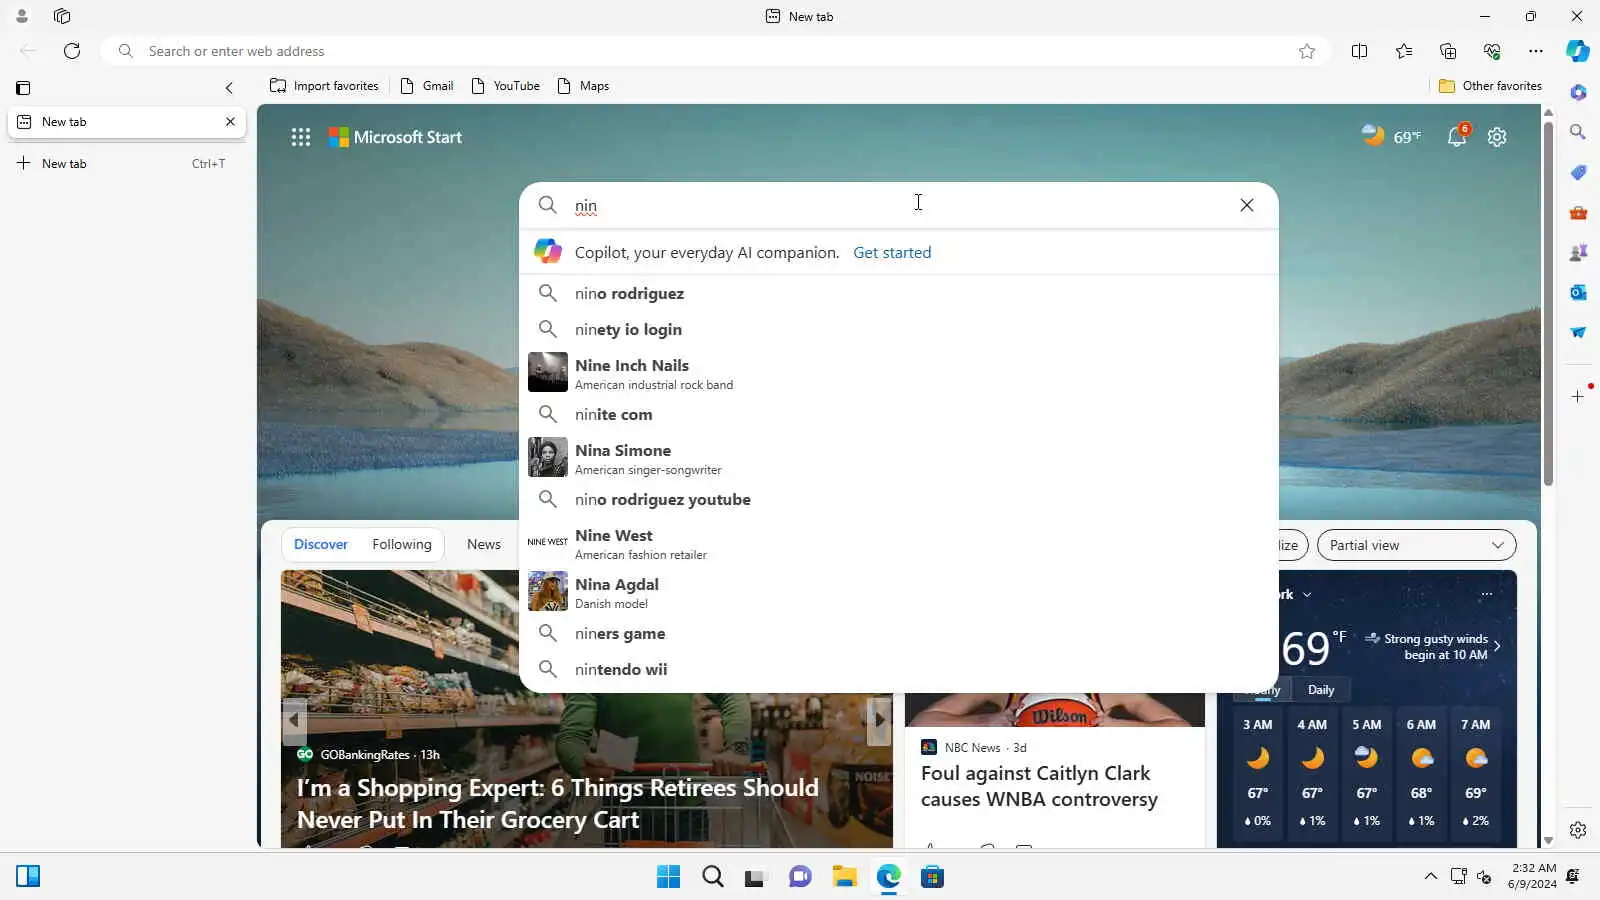This screenshot has height=900, width=1600.
Task: Open the Maps favorite
Action: tap(583, 86)
